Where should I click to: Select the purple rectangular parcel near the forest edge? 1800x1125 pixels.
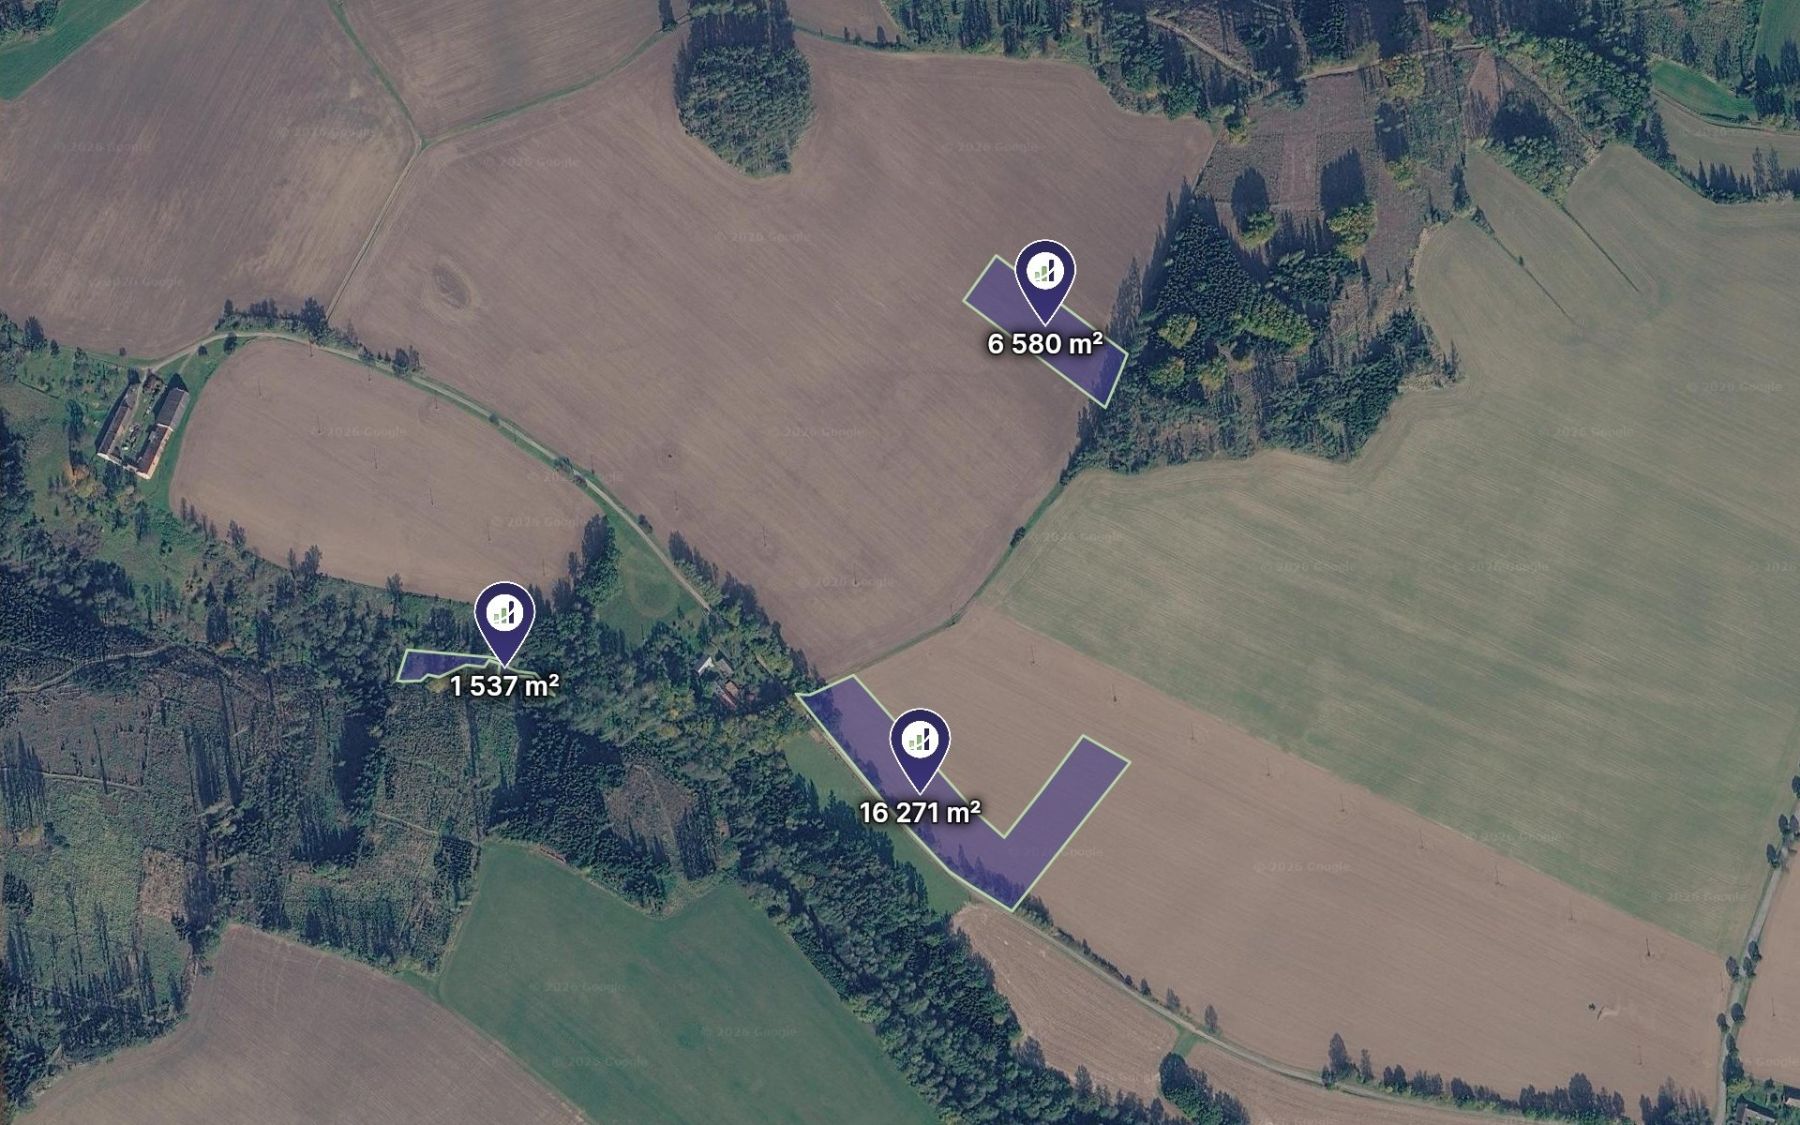point(1045,331)
